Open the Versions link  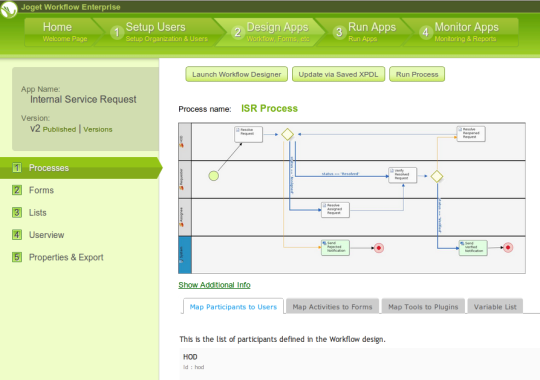point(98,130)
